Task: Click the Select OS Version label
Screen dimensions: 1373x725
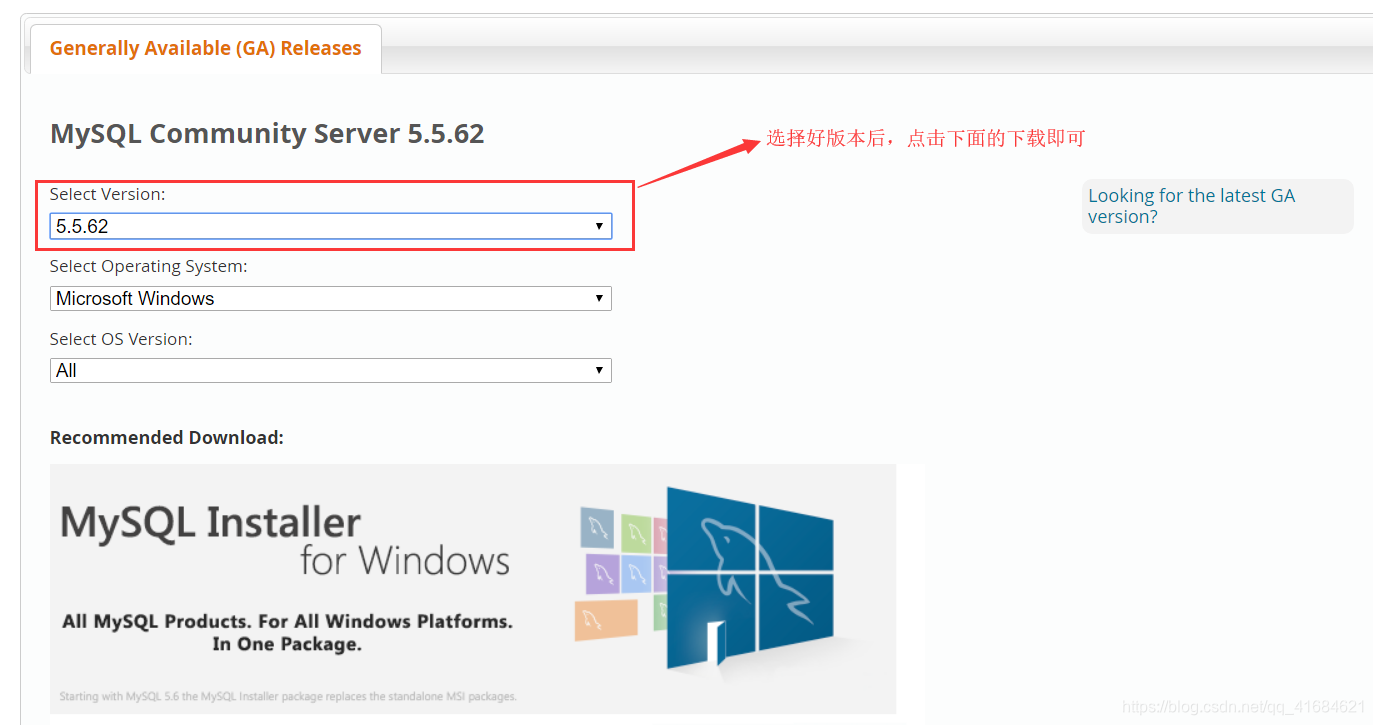Action: [x=121, y=339]
